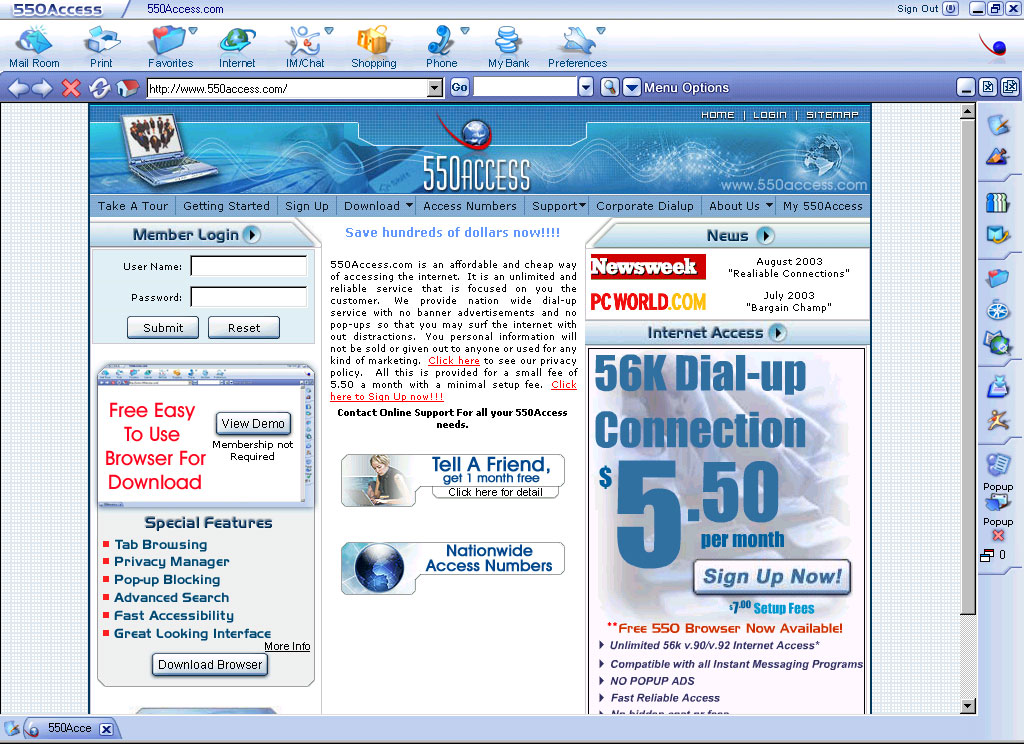Viewport: 1024px width, 744px height.
Task: Open the Nationwide Access Numbers banner
Action: pyautogui.click(x=453, y=568)
